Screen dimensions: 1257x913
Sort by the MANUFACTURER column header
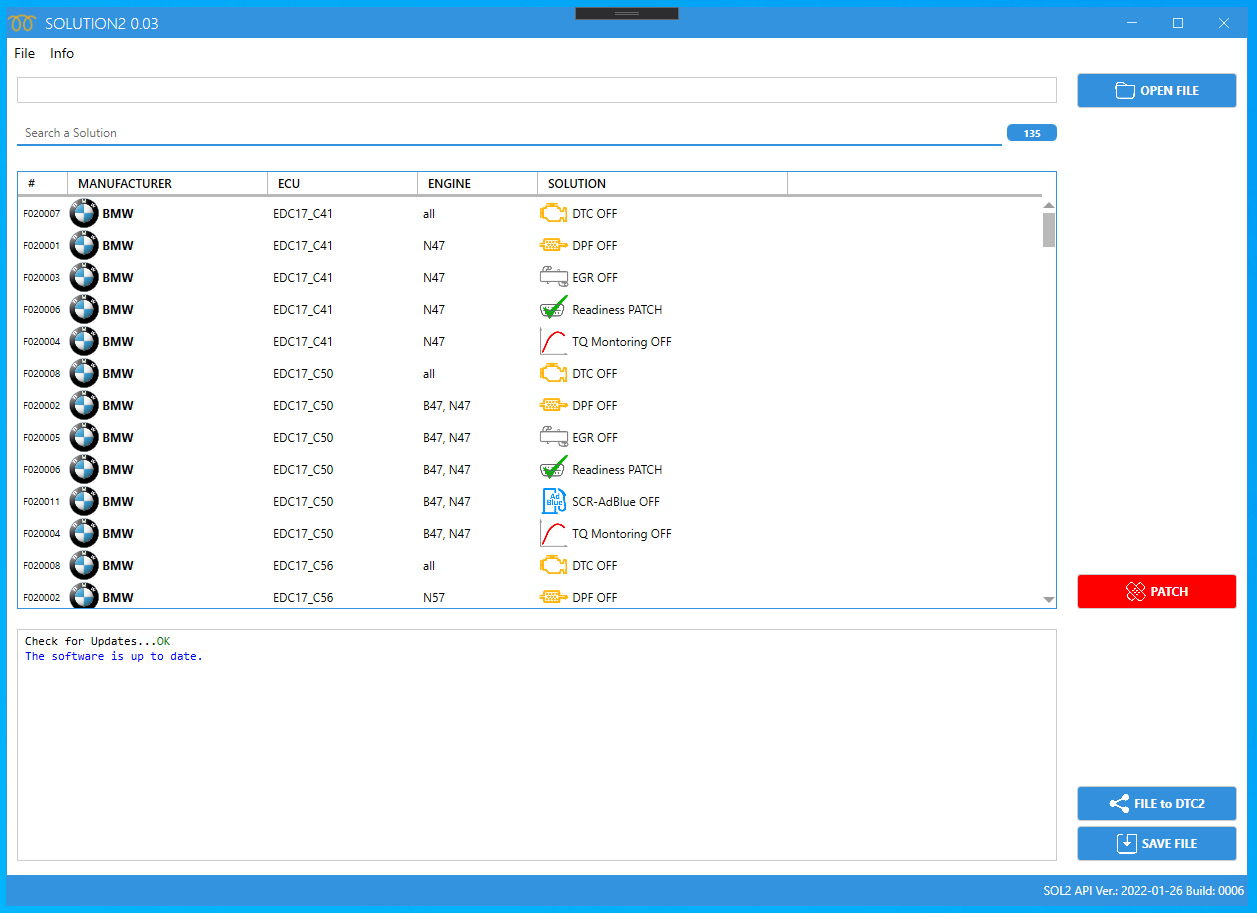(167, 183)
